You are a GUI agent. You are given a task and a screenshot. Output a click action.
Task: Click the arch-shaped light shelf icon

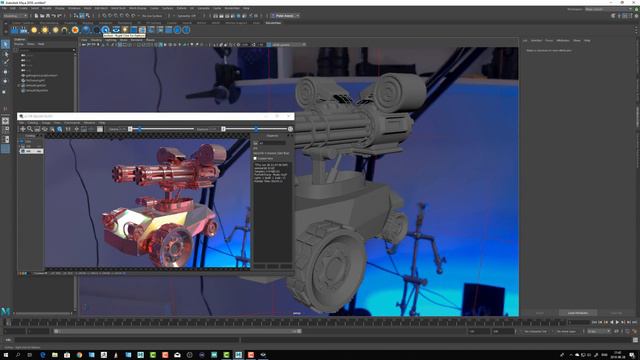pyautogui.click(x=64, y=30)
